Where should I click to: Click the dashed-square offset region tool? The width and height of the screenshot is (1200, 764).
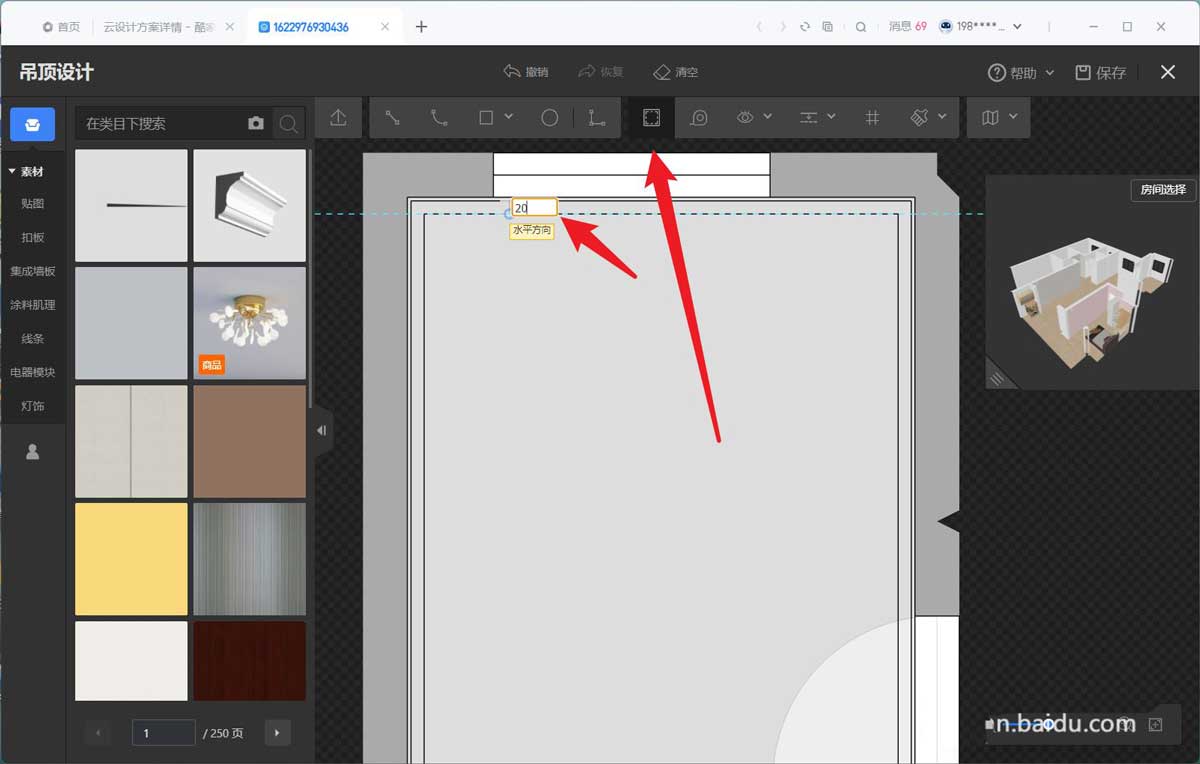(651, 118)
